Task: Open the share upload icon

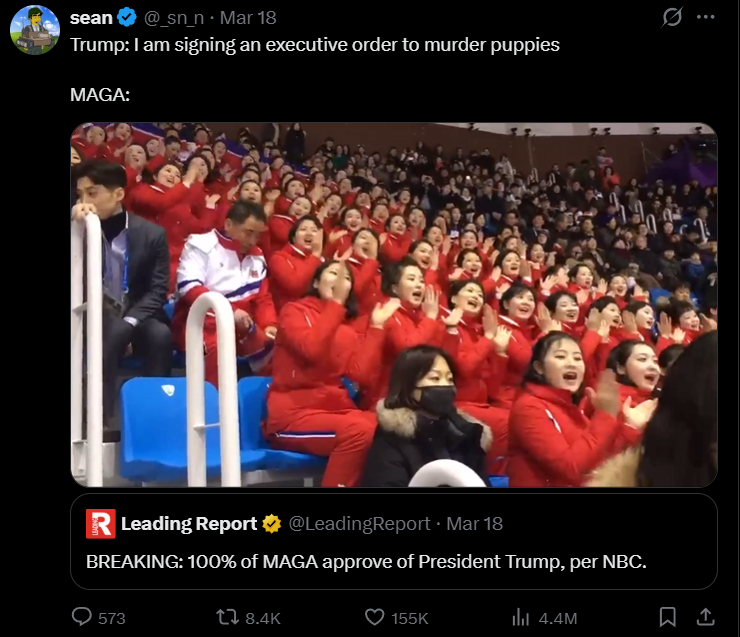Action: (x=706, y=617)
